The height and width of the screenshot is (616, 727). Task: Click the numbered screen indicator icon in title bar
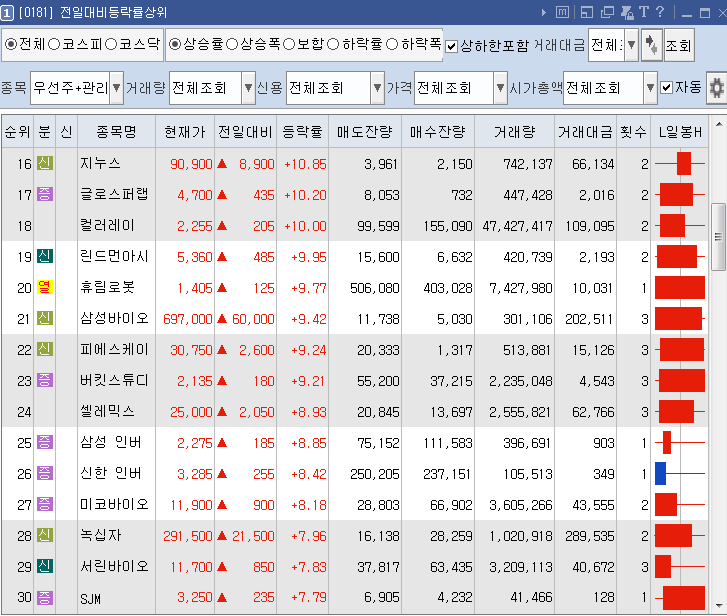coord(7,13)
